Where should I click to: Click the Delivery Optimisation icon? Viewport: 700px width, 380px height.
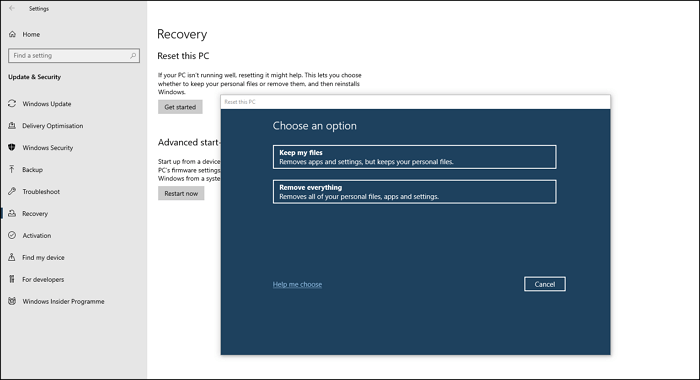(x=12, y=125)
